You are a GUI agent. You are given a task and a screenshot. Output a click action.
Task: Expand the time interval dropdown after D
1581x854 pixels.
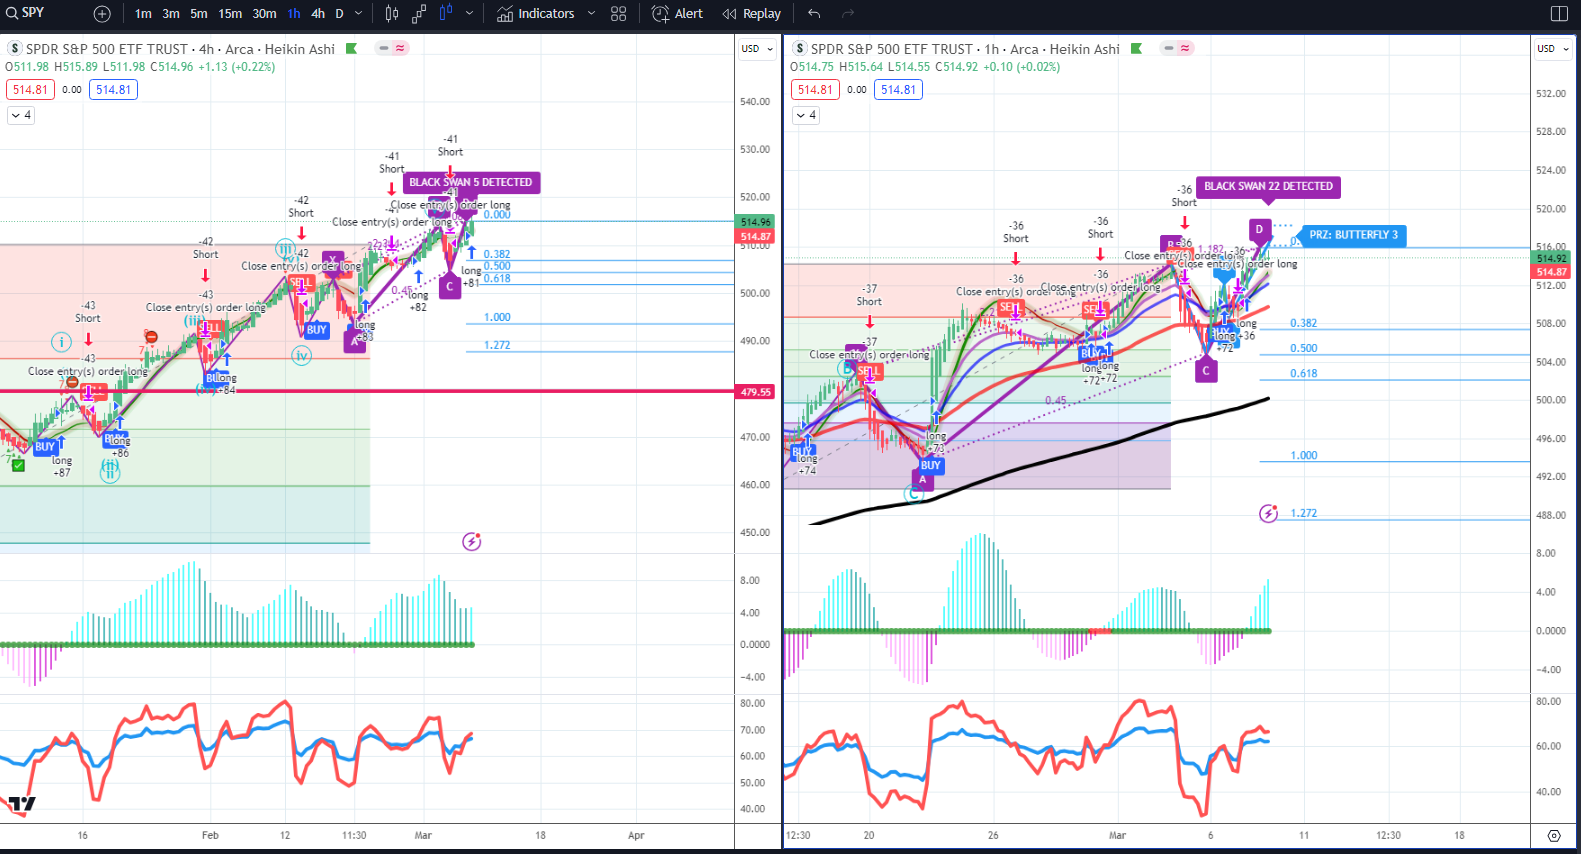click(x=359, y=14)
